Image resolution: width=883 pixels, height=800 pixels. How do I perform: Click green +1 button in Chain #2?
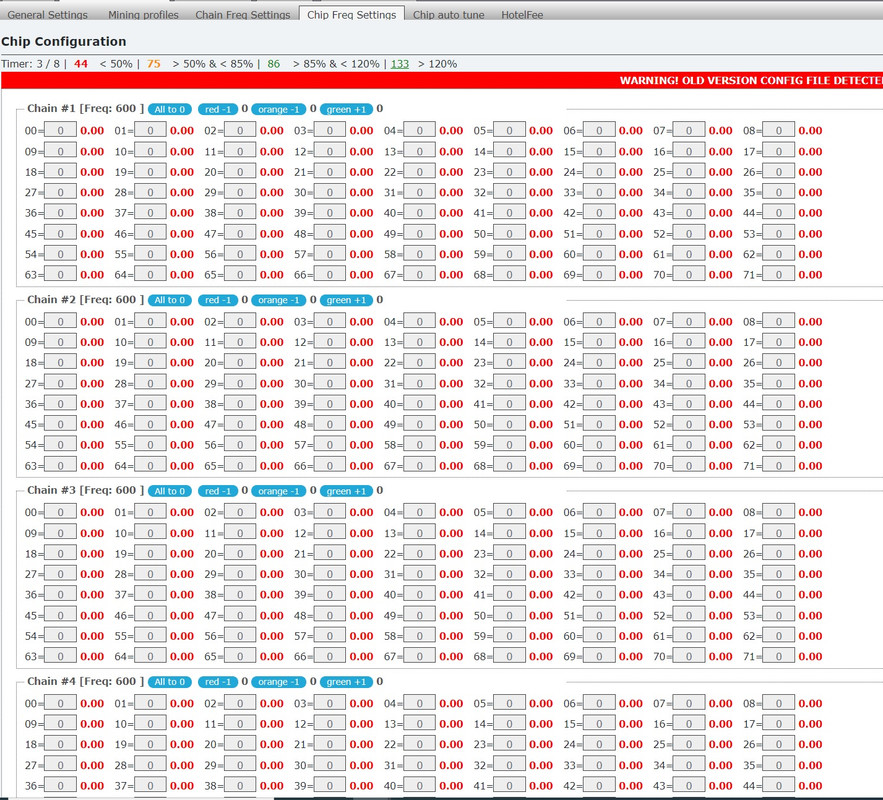(346, 300)
